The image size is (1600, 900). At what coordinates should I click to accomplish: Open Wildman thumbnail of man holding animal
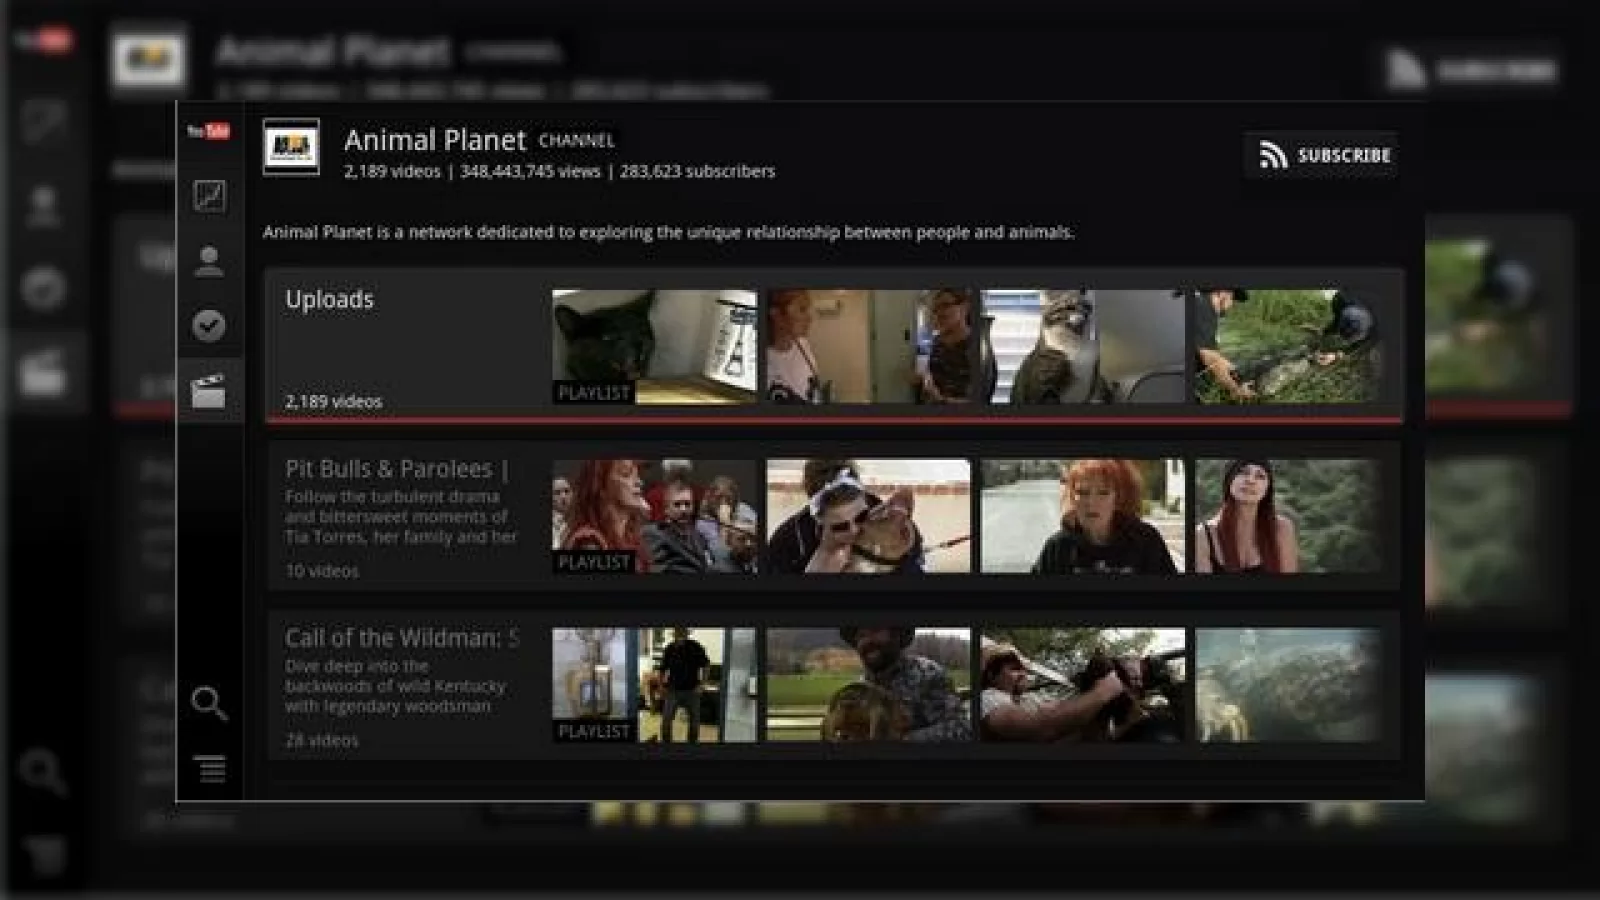(x=1083, y=685)
